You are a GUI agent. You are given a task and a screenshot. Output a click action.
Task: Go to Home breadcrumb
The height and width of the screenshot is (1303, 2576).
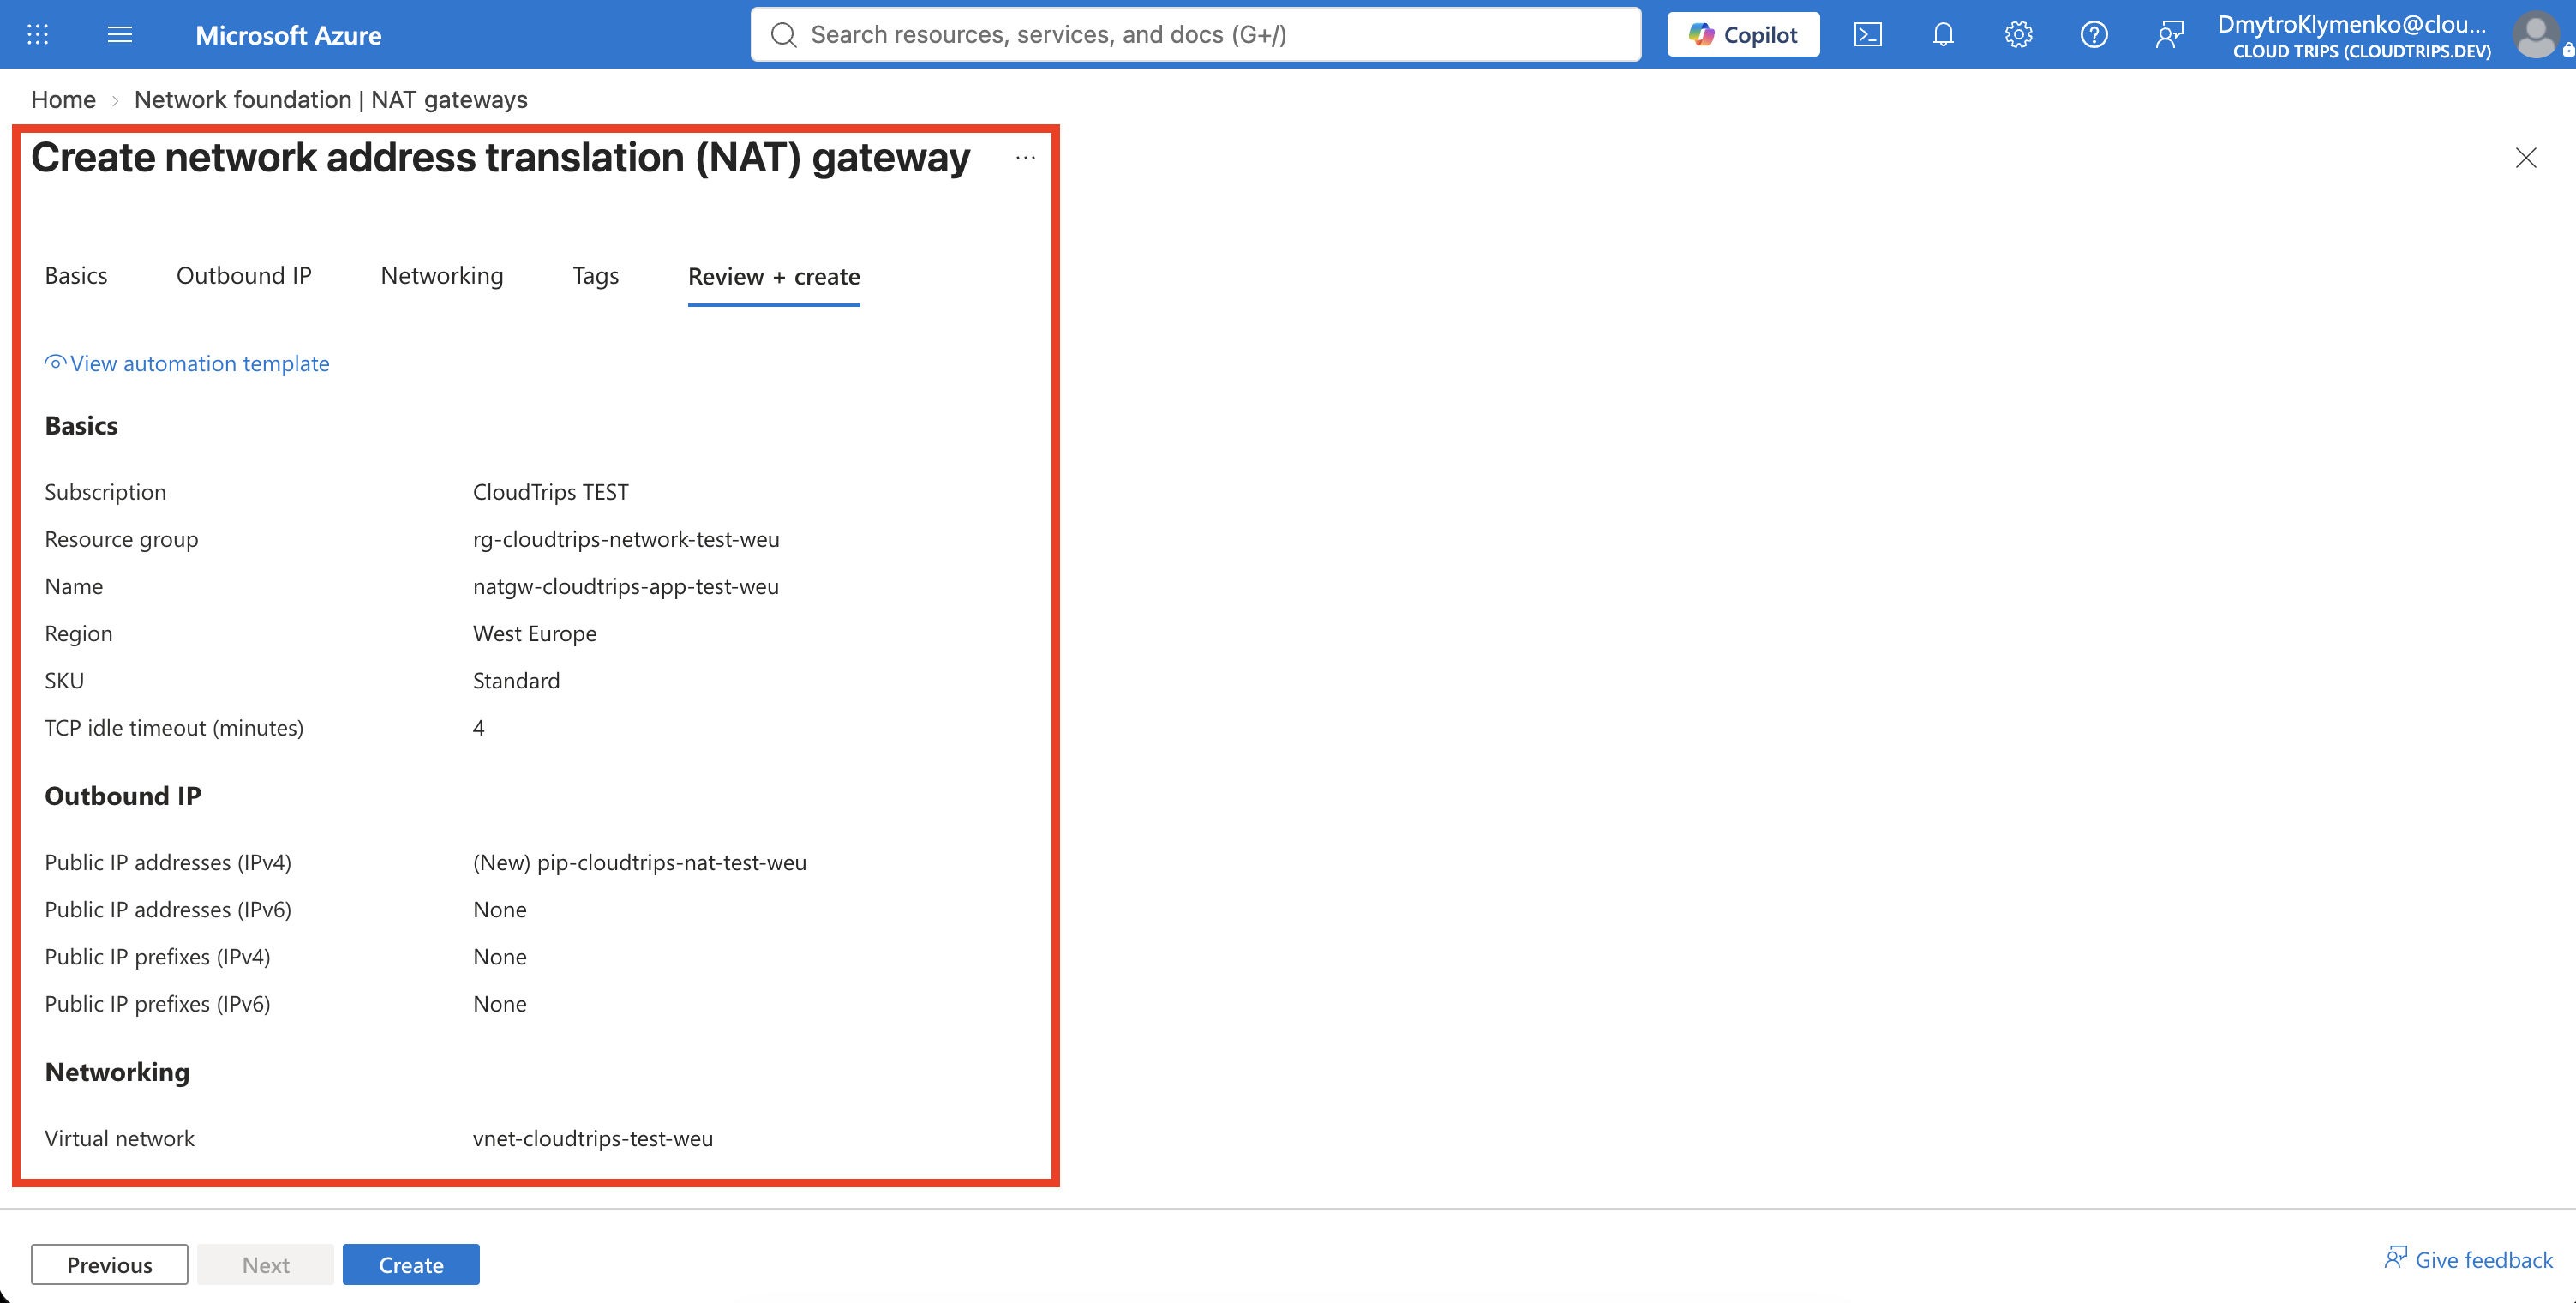click(x=63, y=100)
